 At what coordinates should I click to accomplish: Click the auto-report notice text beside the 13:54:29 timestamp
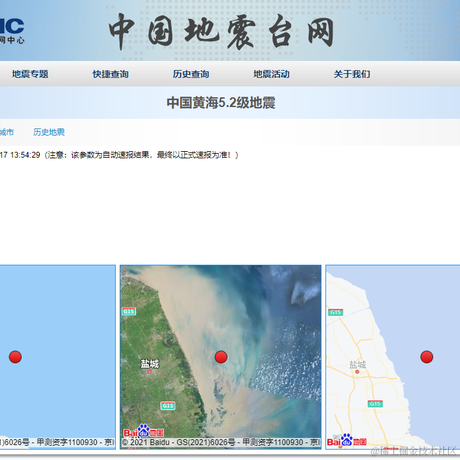(141, 155)
